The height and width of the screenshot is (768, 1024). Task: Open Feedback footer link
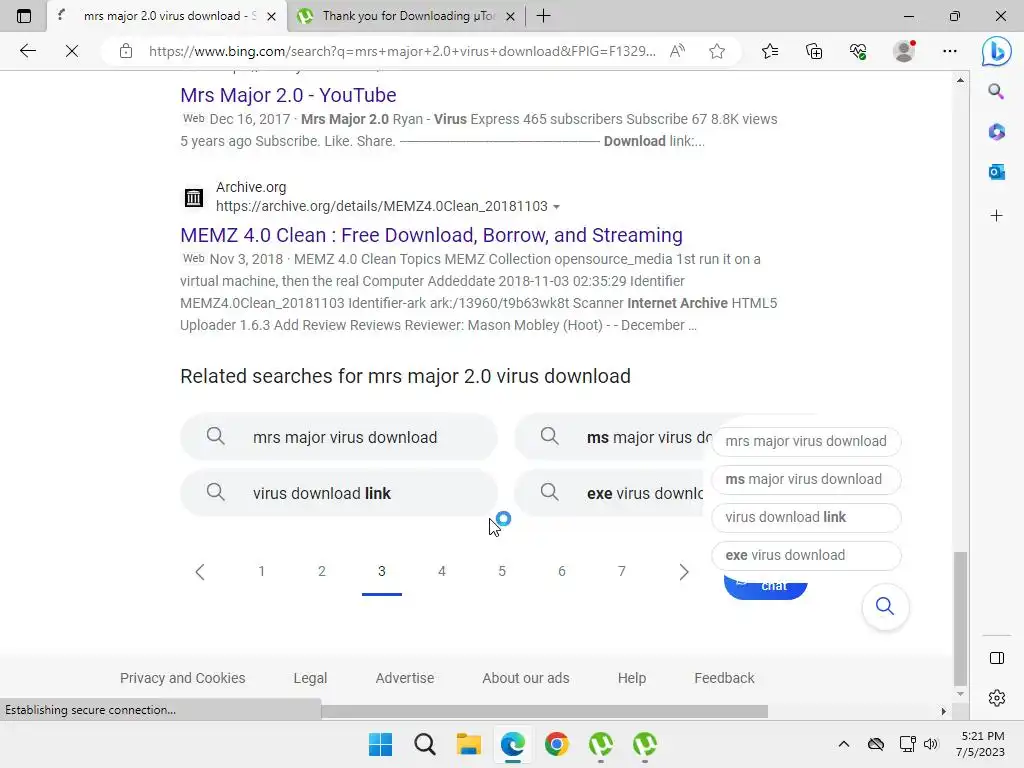click(724, 679)
